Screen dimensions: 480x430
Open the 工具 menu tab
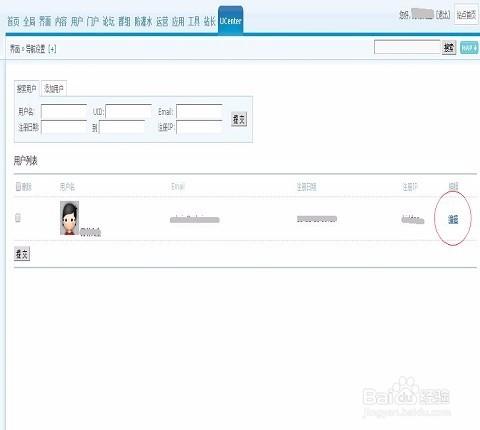click(x=194, y=22)
